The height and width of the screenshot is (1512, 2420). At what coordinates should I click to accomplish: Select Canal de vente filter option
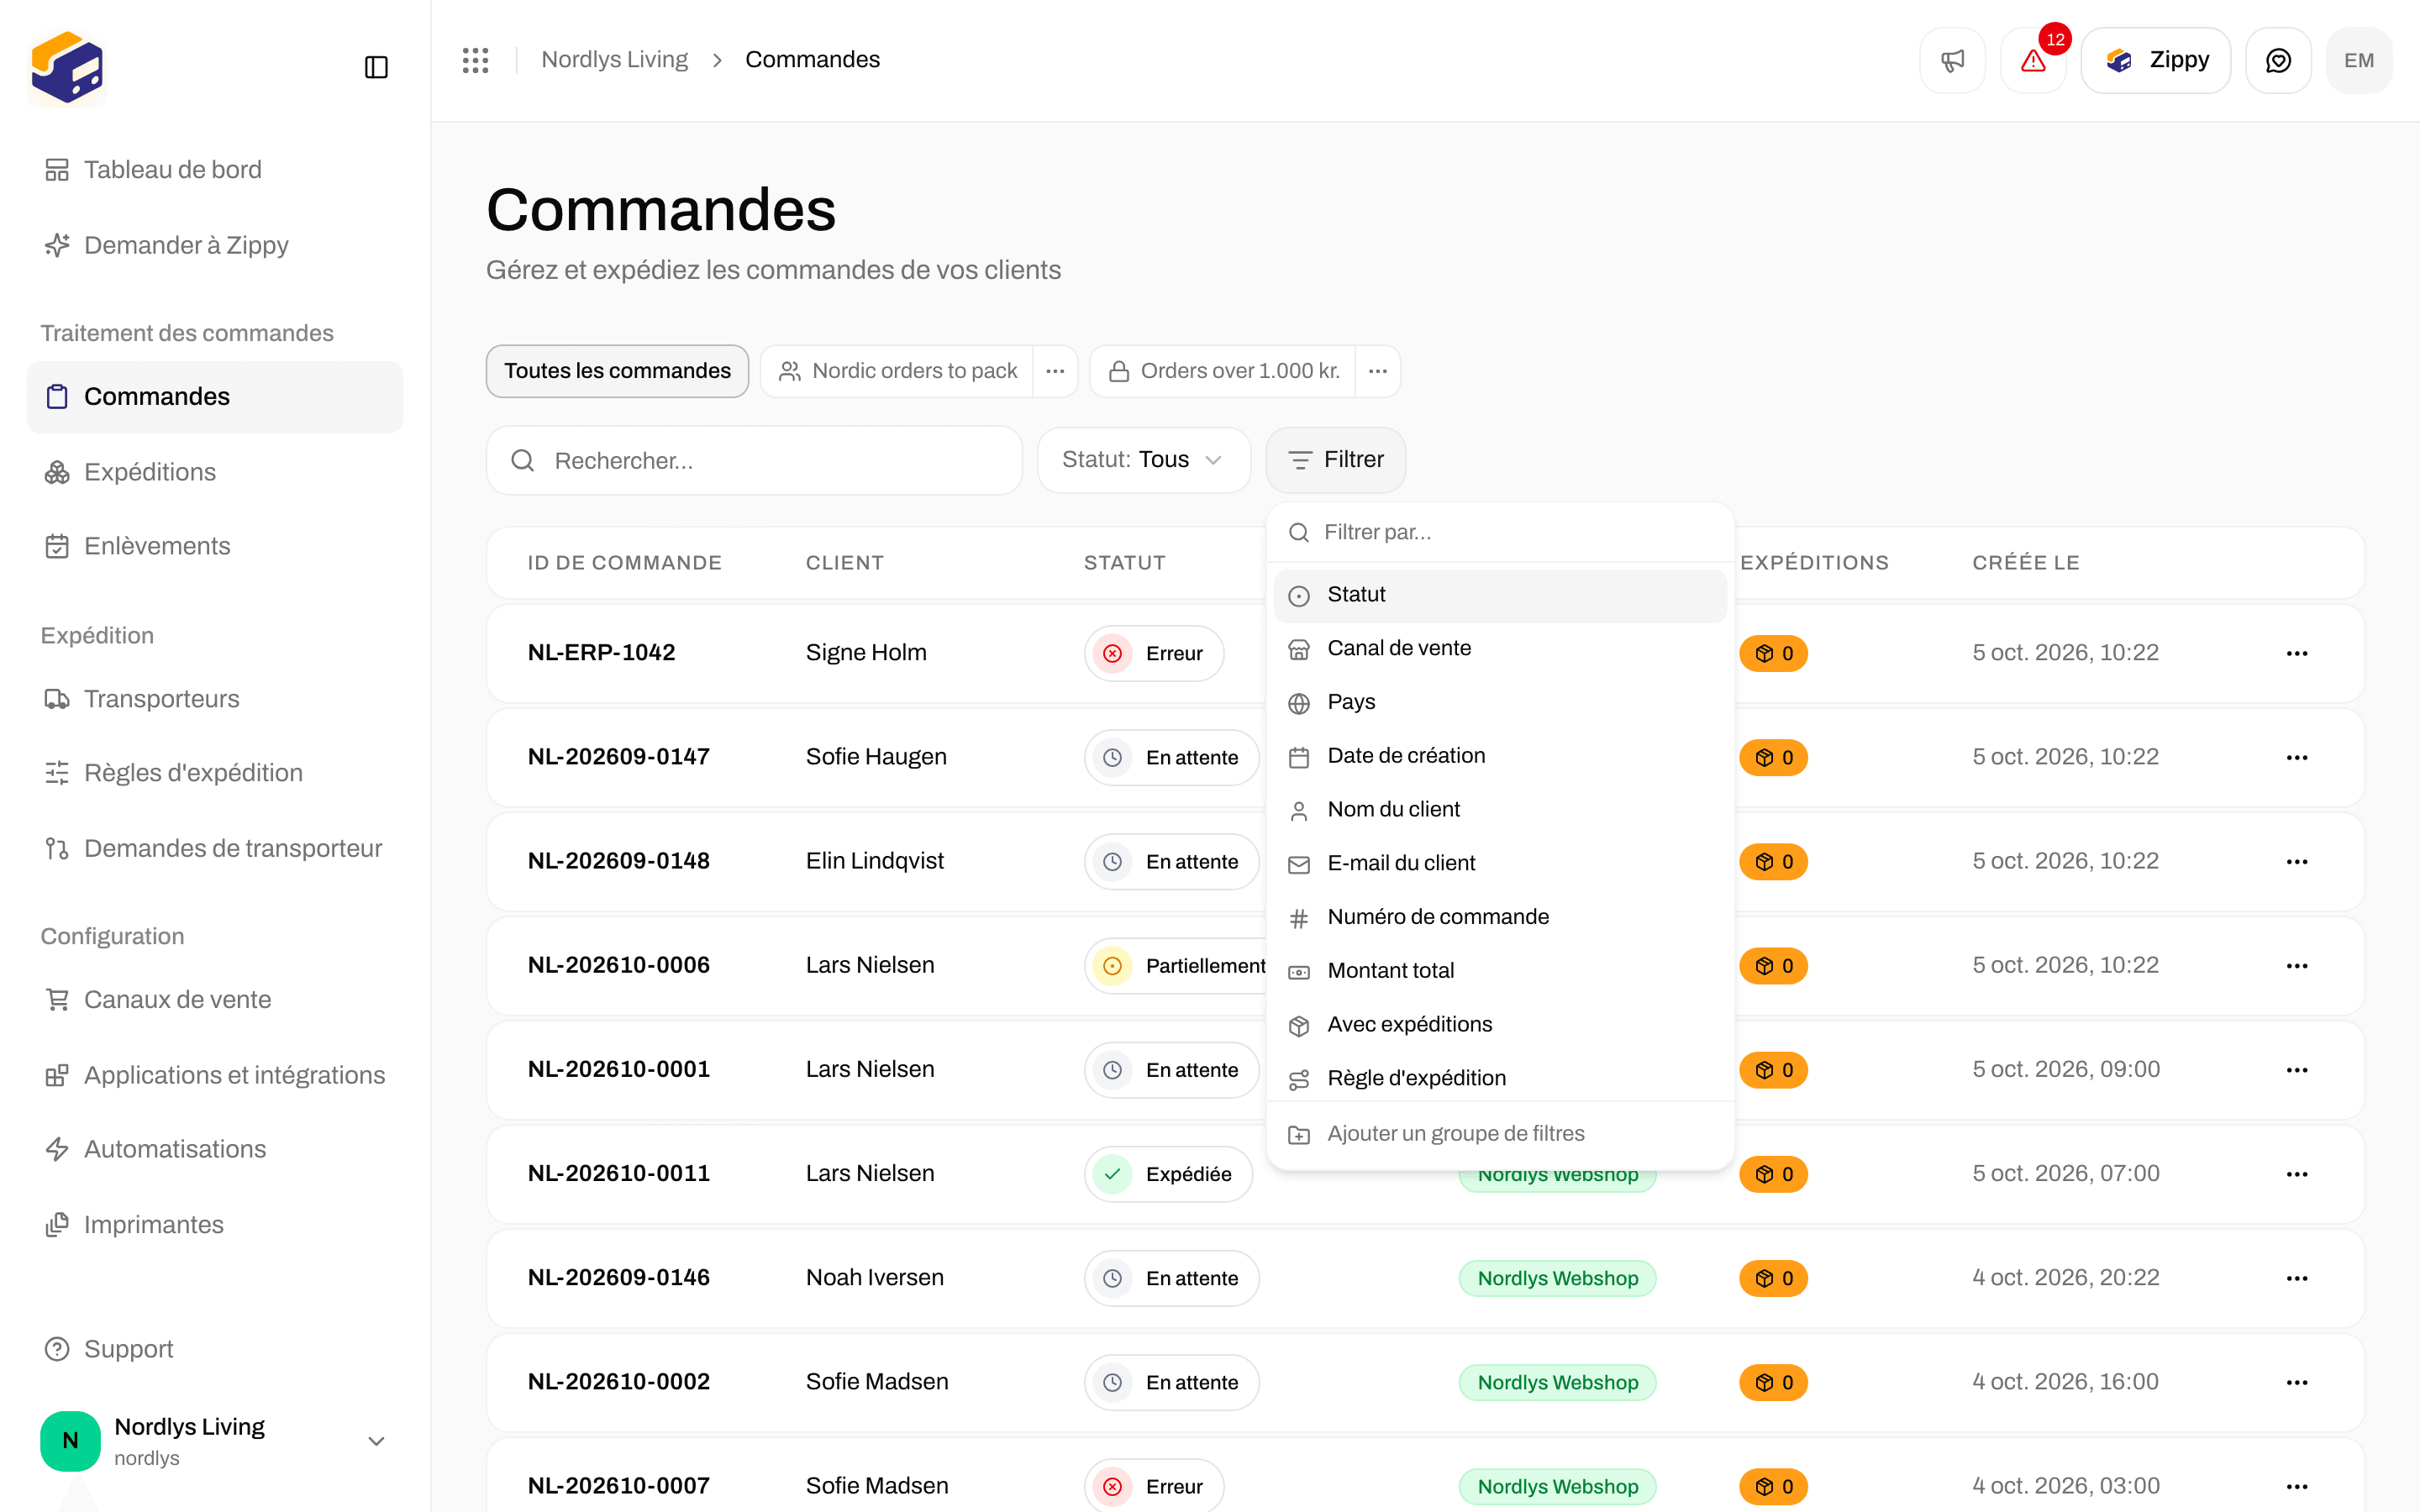tap(1500, 649)
